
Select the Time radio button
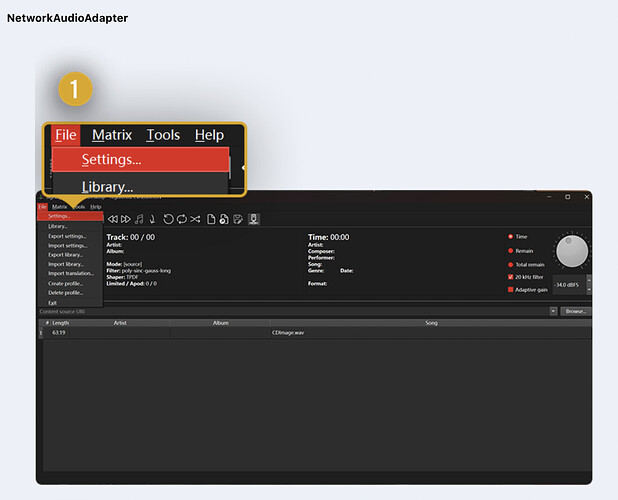(x=510, y=236)
